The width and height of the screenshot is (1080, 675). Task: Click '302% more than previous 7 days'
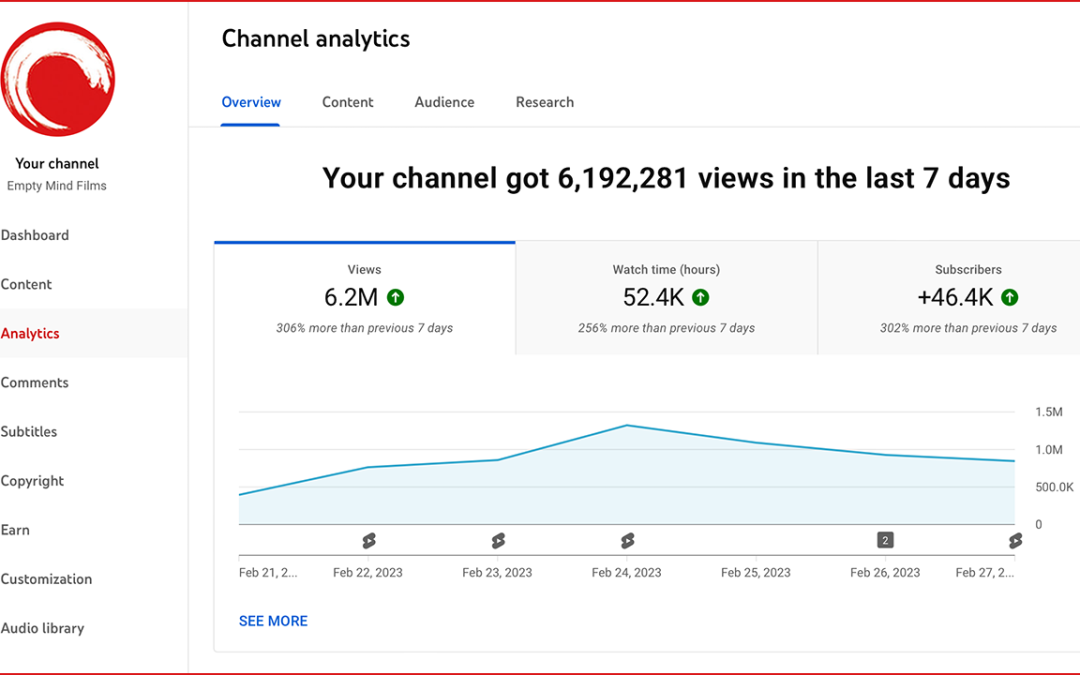pos(968,329)
